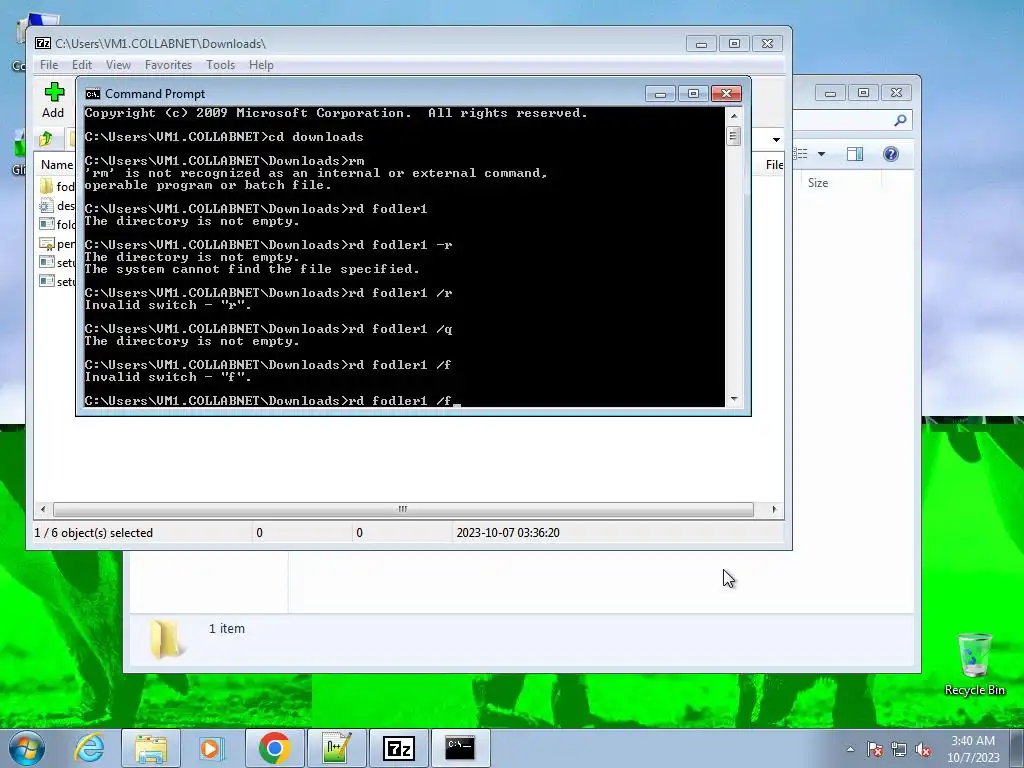Open Windows Explorer from the taskbar
The width and height of the screenshot is (1024, 768).
151,748
